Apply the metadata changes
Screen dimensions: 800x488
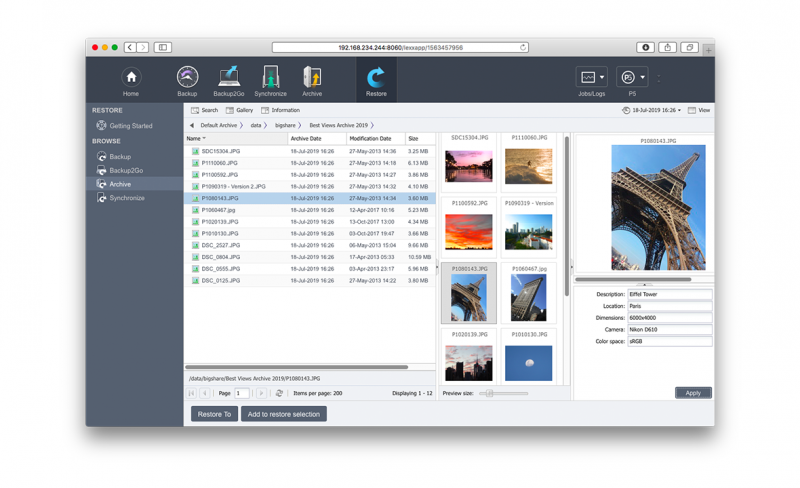coord(693,393)
